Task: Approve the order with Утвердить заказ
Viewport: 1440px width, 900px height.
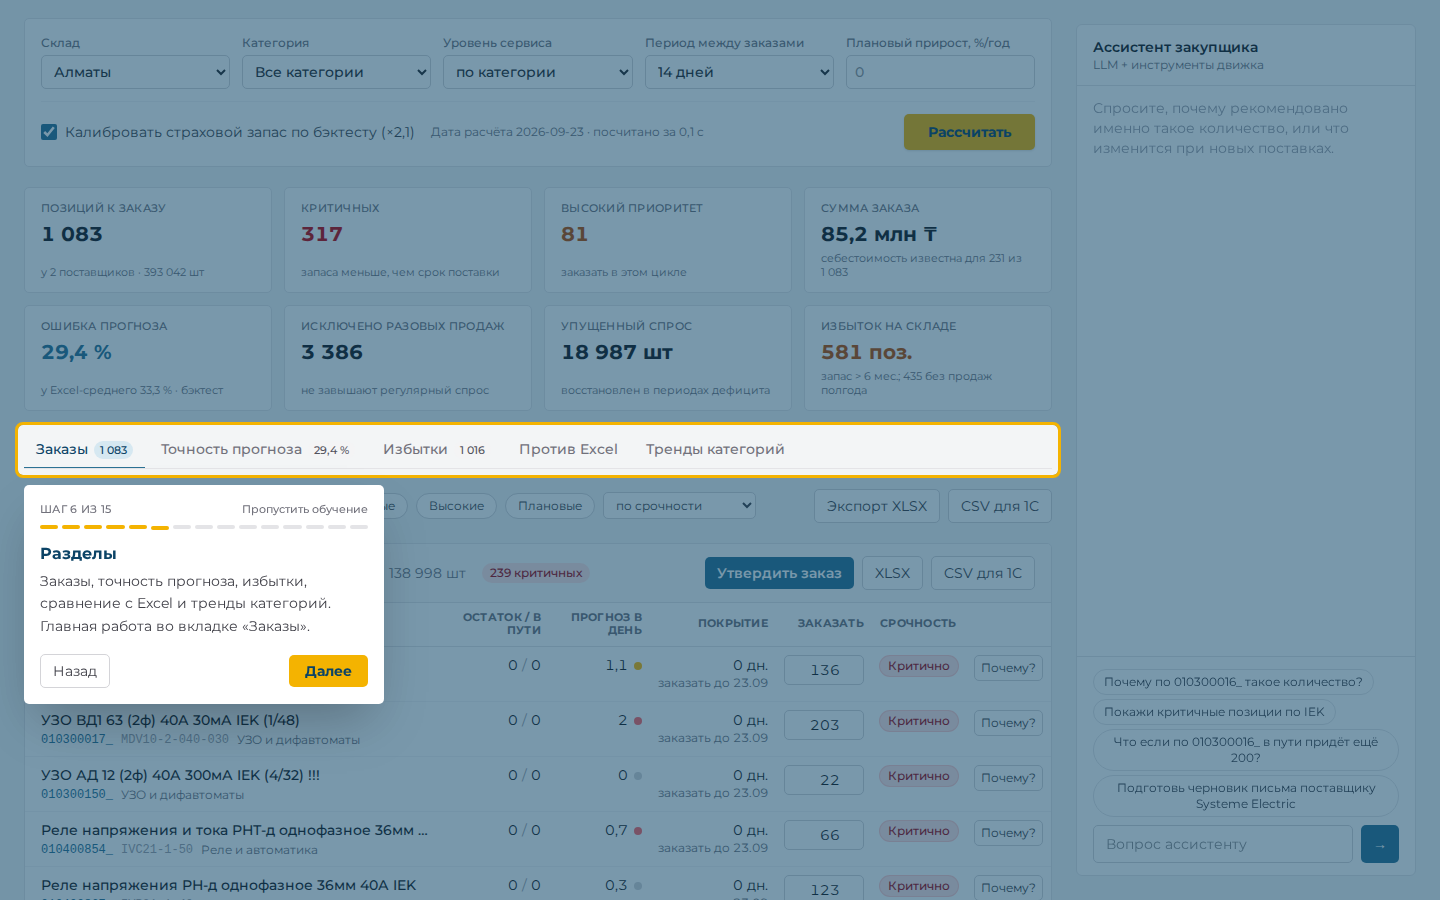Action: [x=779, y=573]
